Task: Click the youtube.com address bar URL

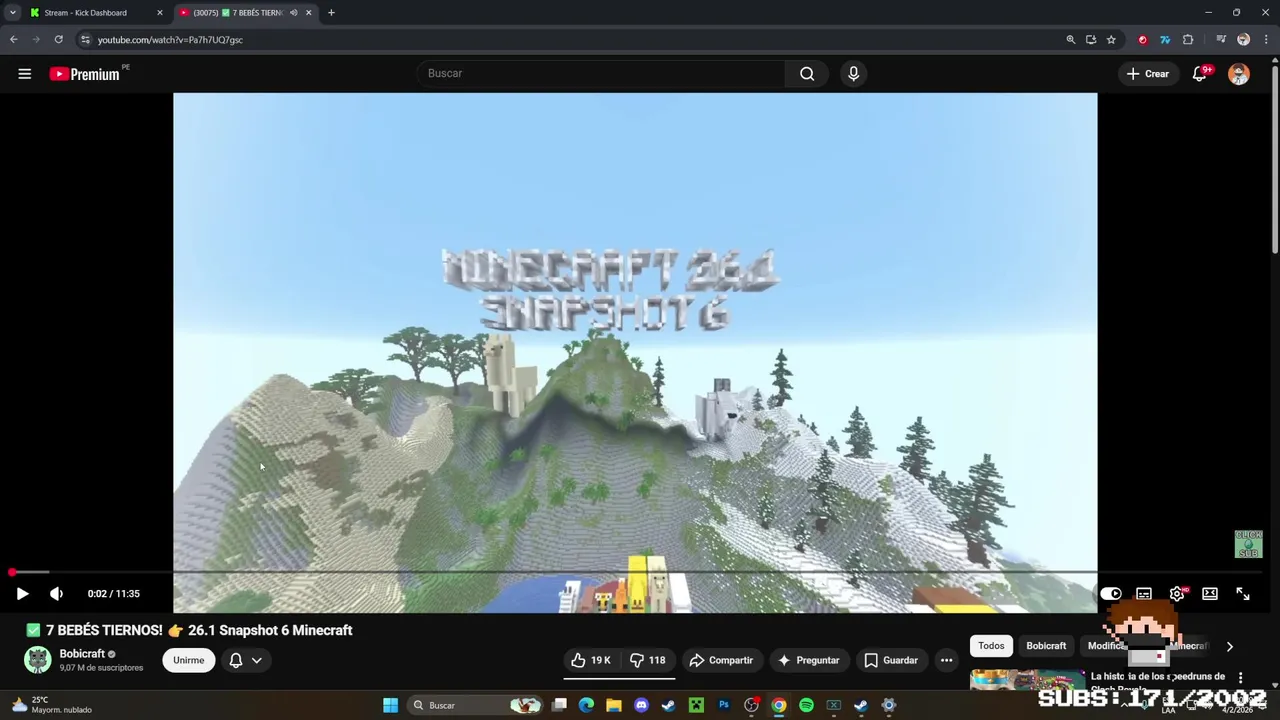Action: (x=170, y=40)
